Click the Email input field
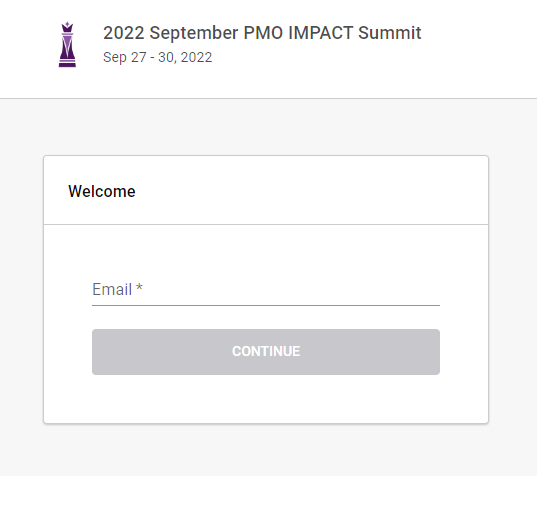 (266, 290)
